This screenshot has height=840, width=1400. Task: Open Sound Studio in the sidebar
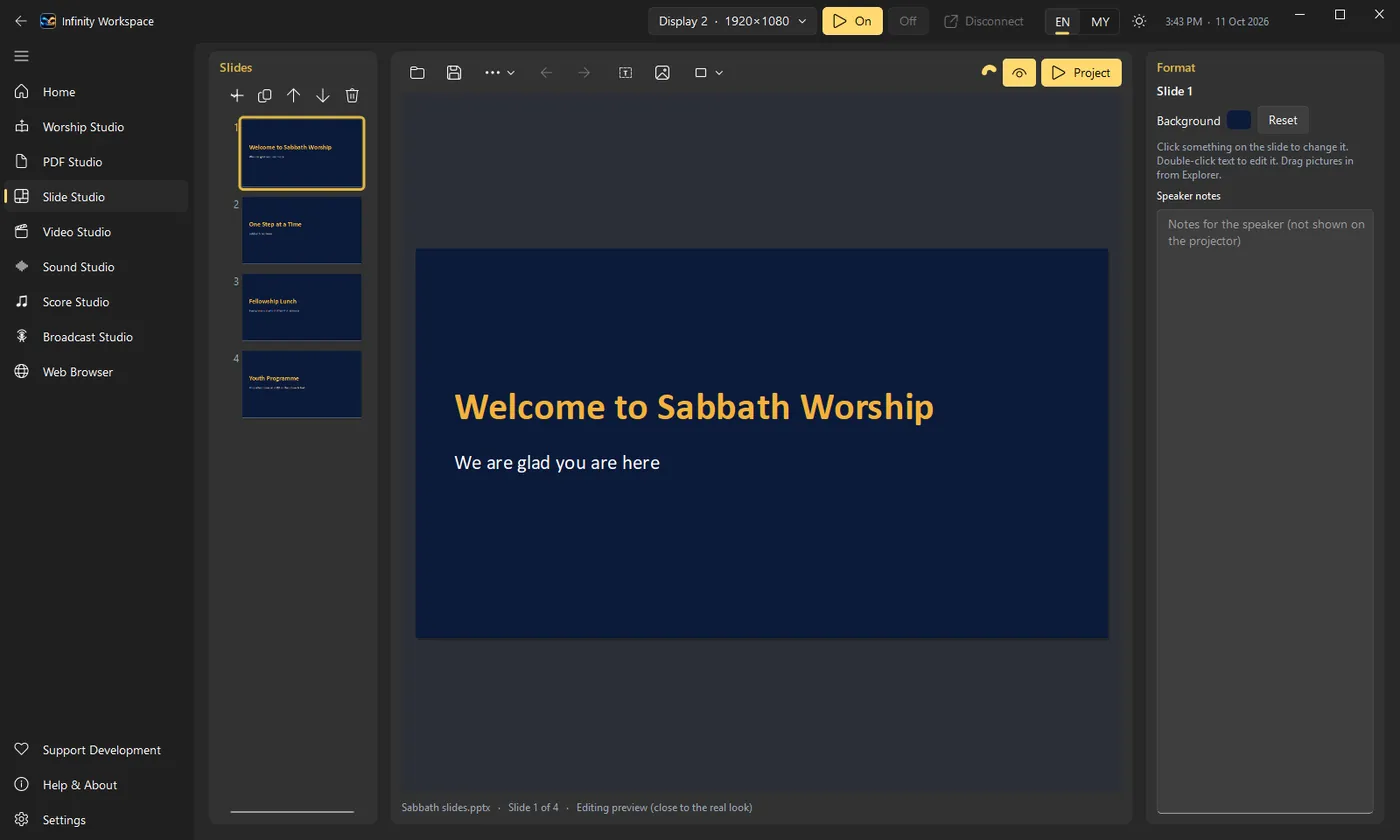pyautogui.click(x=96, y=267)
